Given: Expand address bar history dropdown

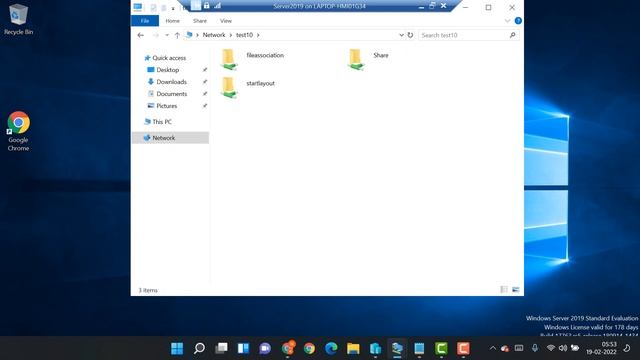Looking at the screenshot, I should click(401, 35).
